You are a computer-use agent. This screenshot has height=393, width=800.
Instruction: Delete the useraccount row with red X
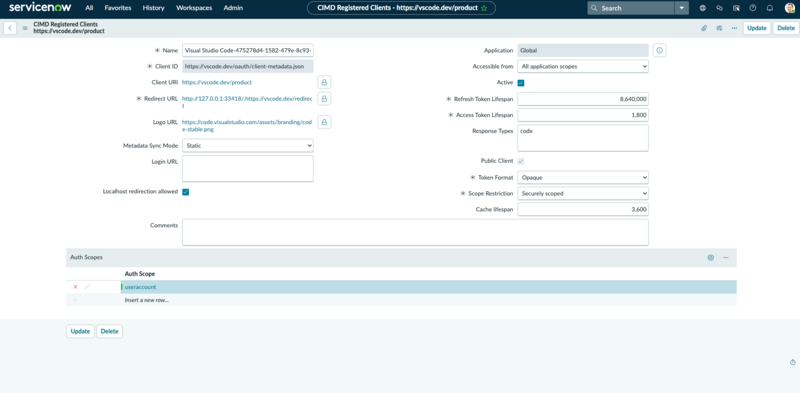[76, 287]
